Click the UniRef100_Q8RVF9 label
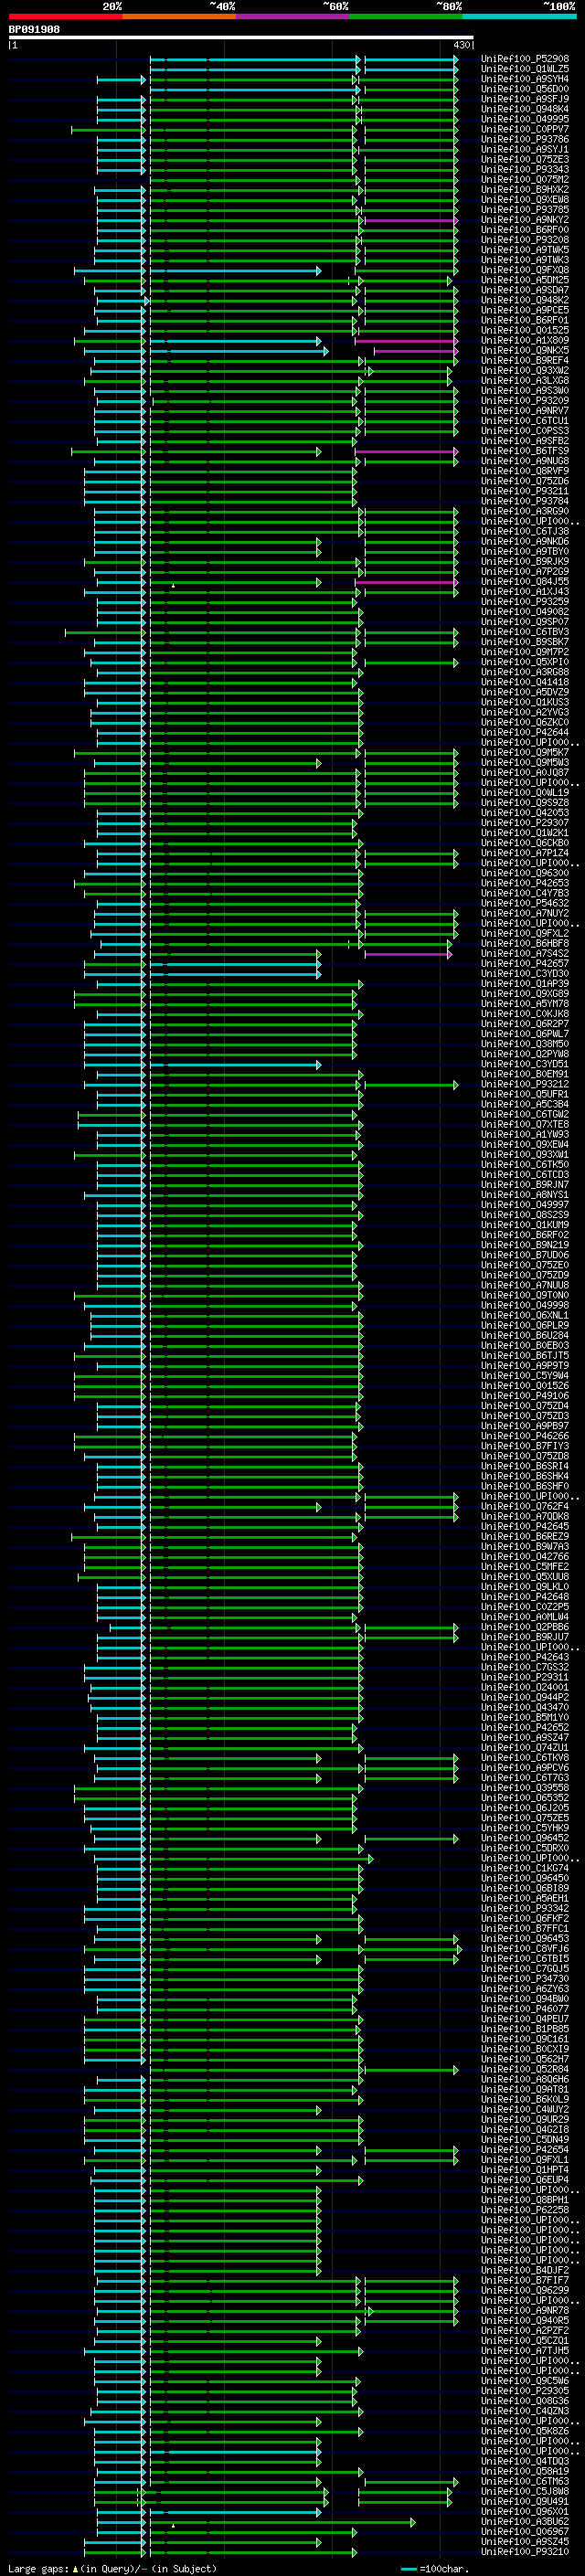This screenshot has height=2576, width=585. 525,471
